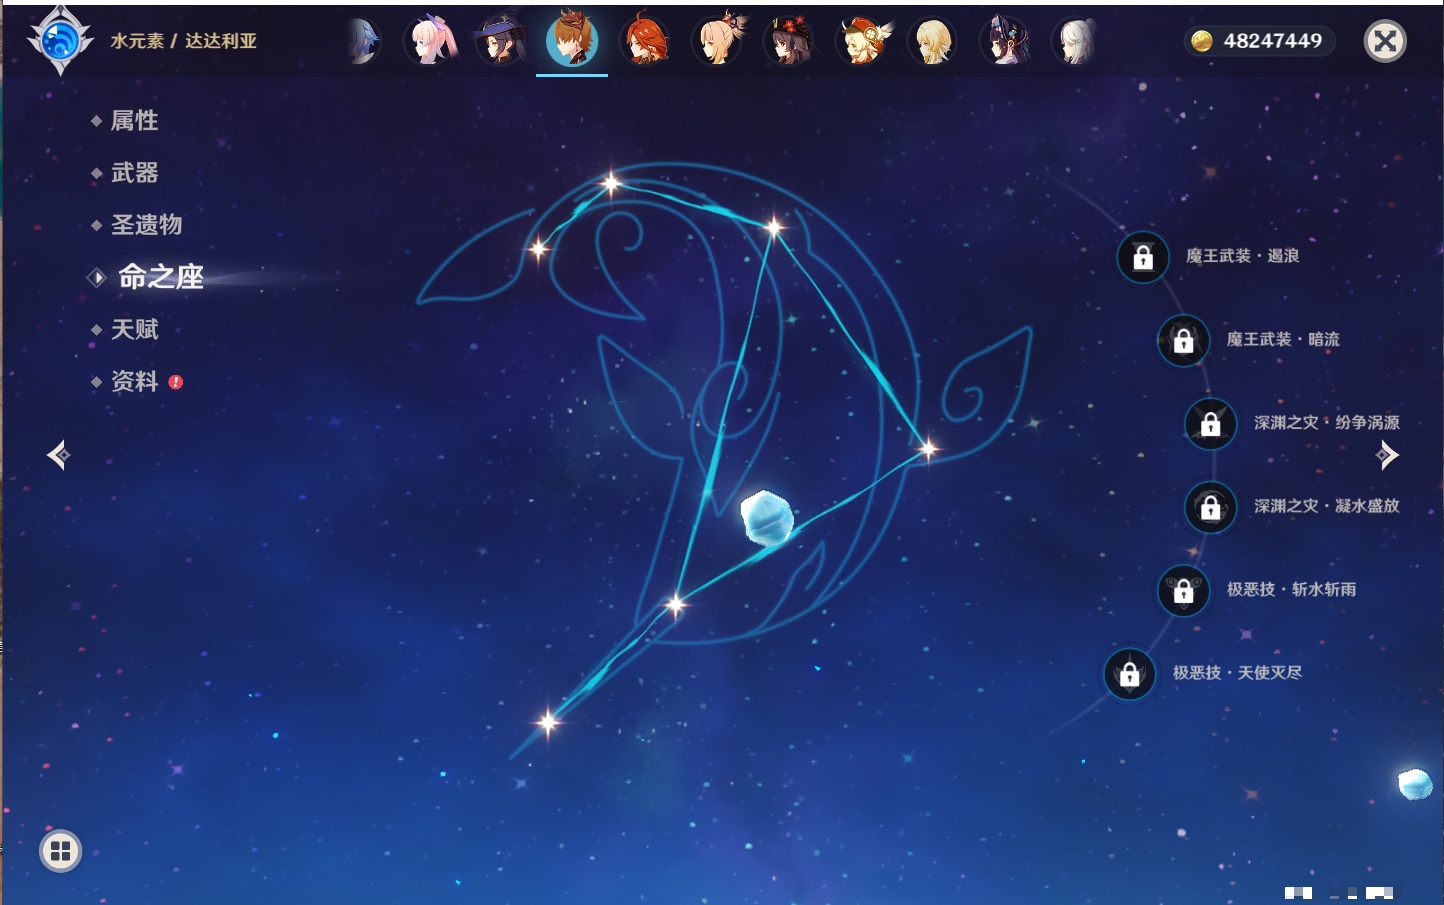Click the 深渊之灾·纷争涡源 label
Image resolution: width=1444 pixels, height=905 pixels.
pos(1327,422)
